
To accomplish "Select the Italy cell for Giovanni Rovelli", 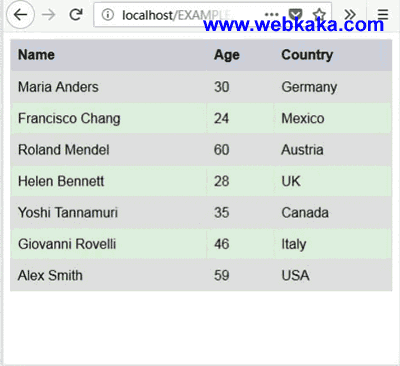I will [333, 244].
